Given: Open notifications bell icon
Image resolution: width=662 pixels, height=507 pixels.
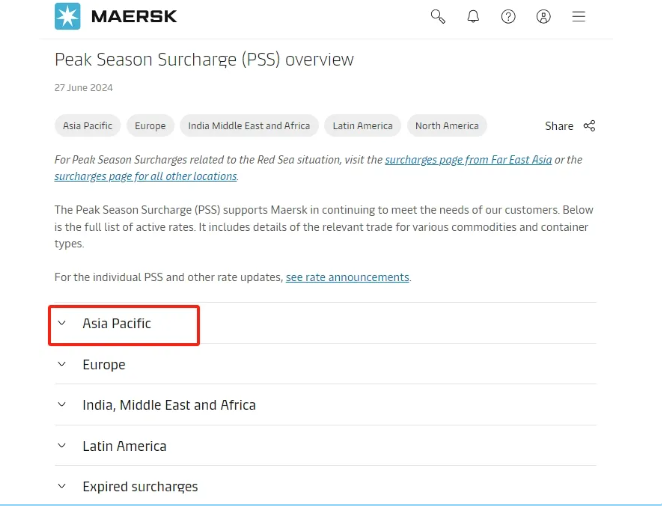Looking at the screenshot, I should (473, 16).
